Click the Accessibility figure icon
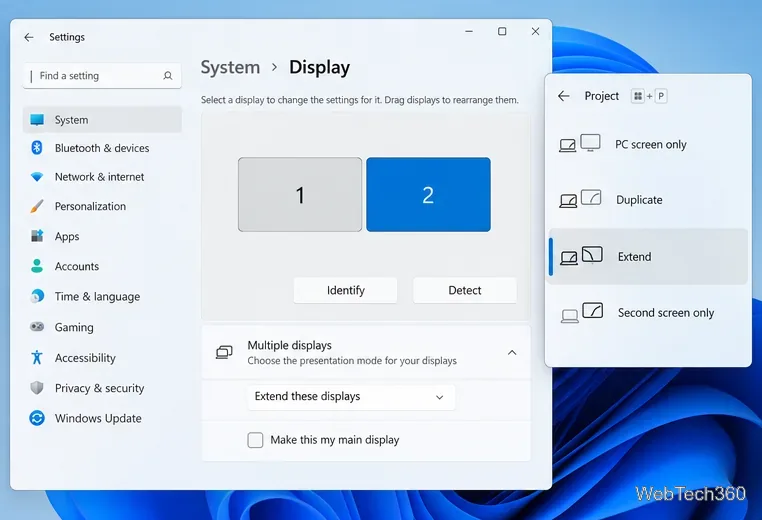The height and width of the screenshot is (520, 762). (37, 357)
